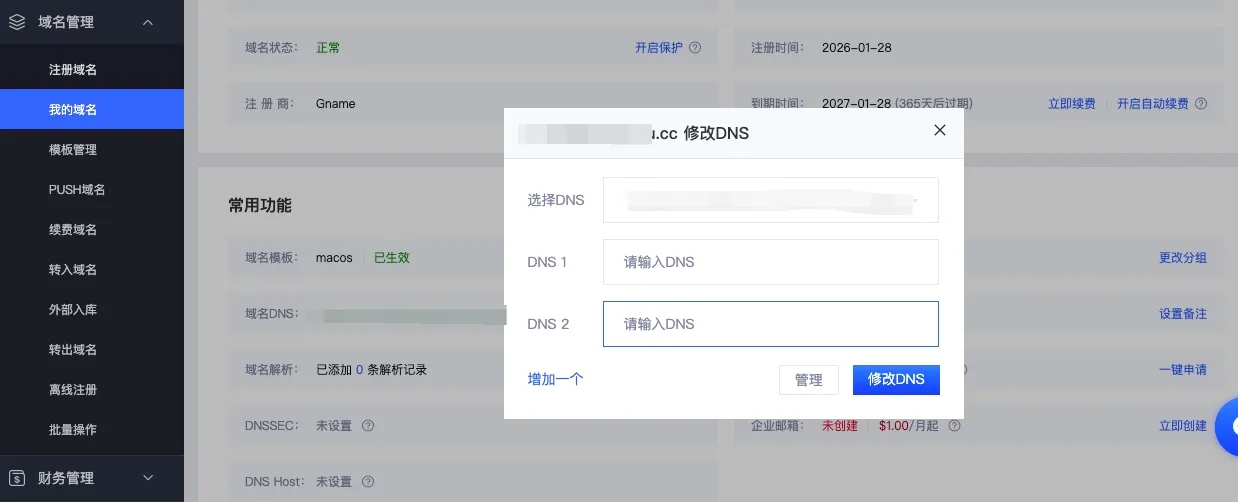The height and width of the screenshot is (502, 1238).
Task: Click help icon next to $1.00/月起
Action: click(x=954, y=426)
